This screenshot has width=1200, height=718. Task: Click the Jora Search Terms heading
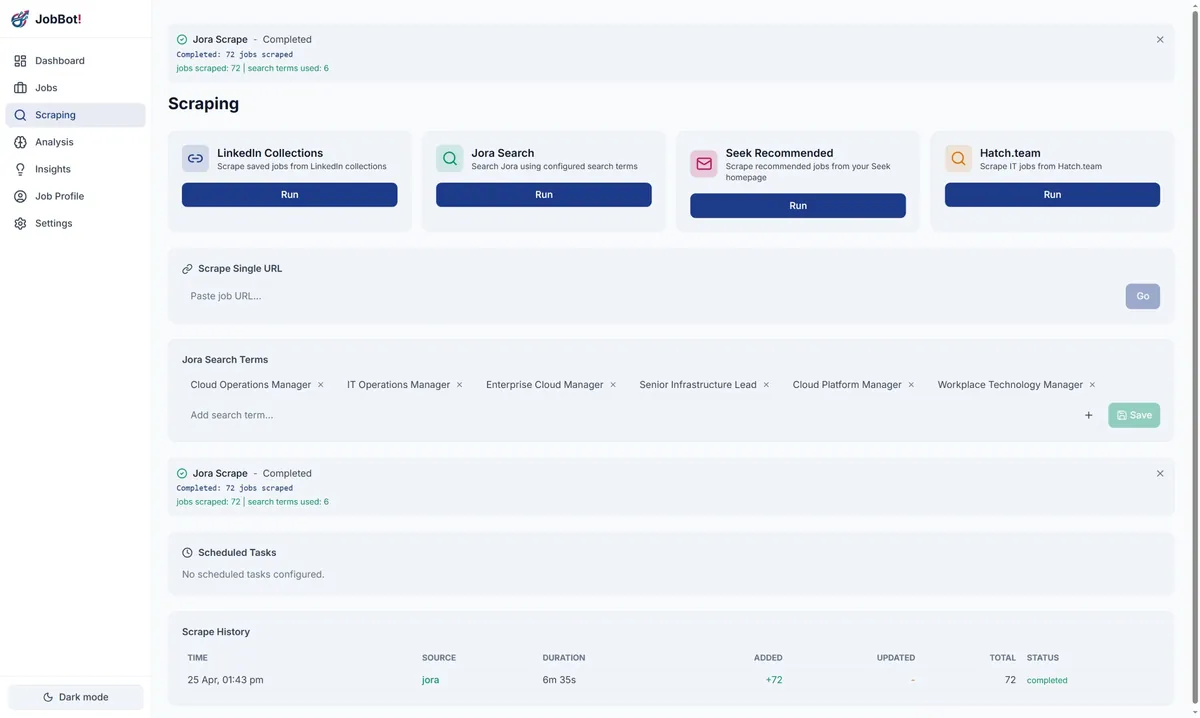pos(225,360)
